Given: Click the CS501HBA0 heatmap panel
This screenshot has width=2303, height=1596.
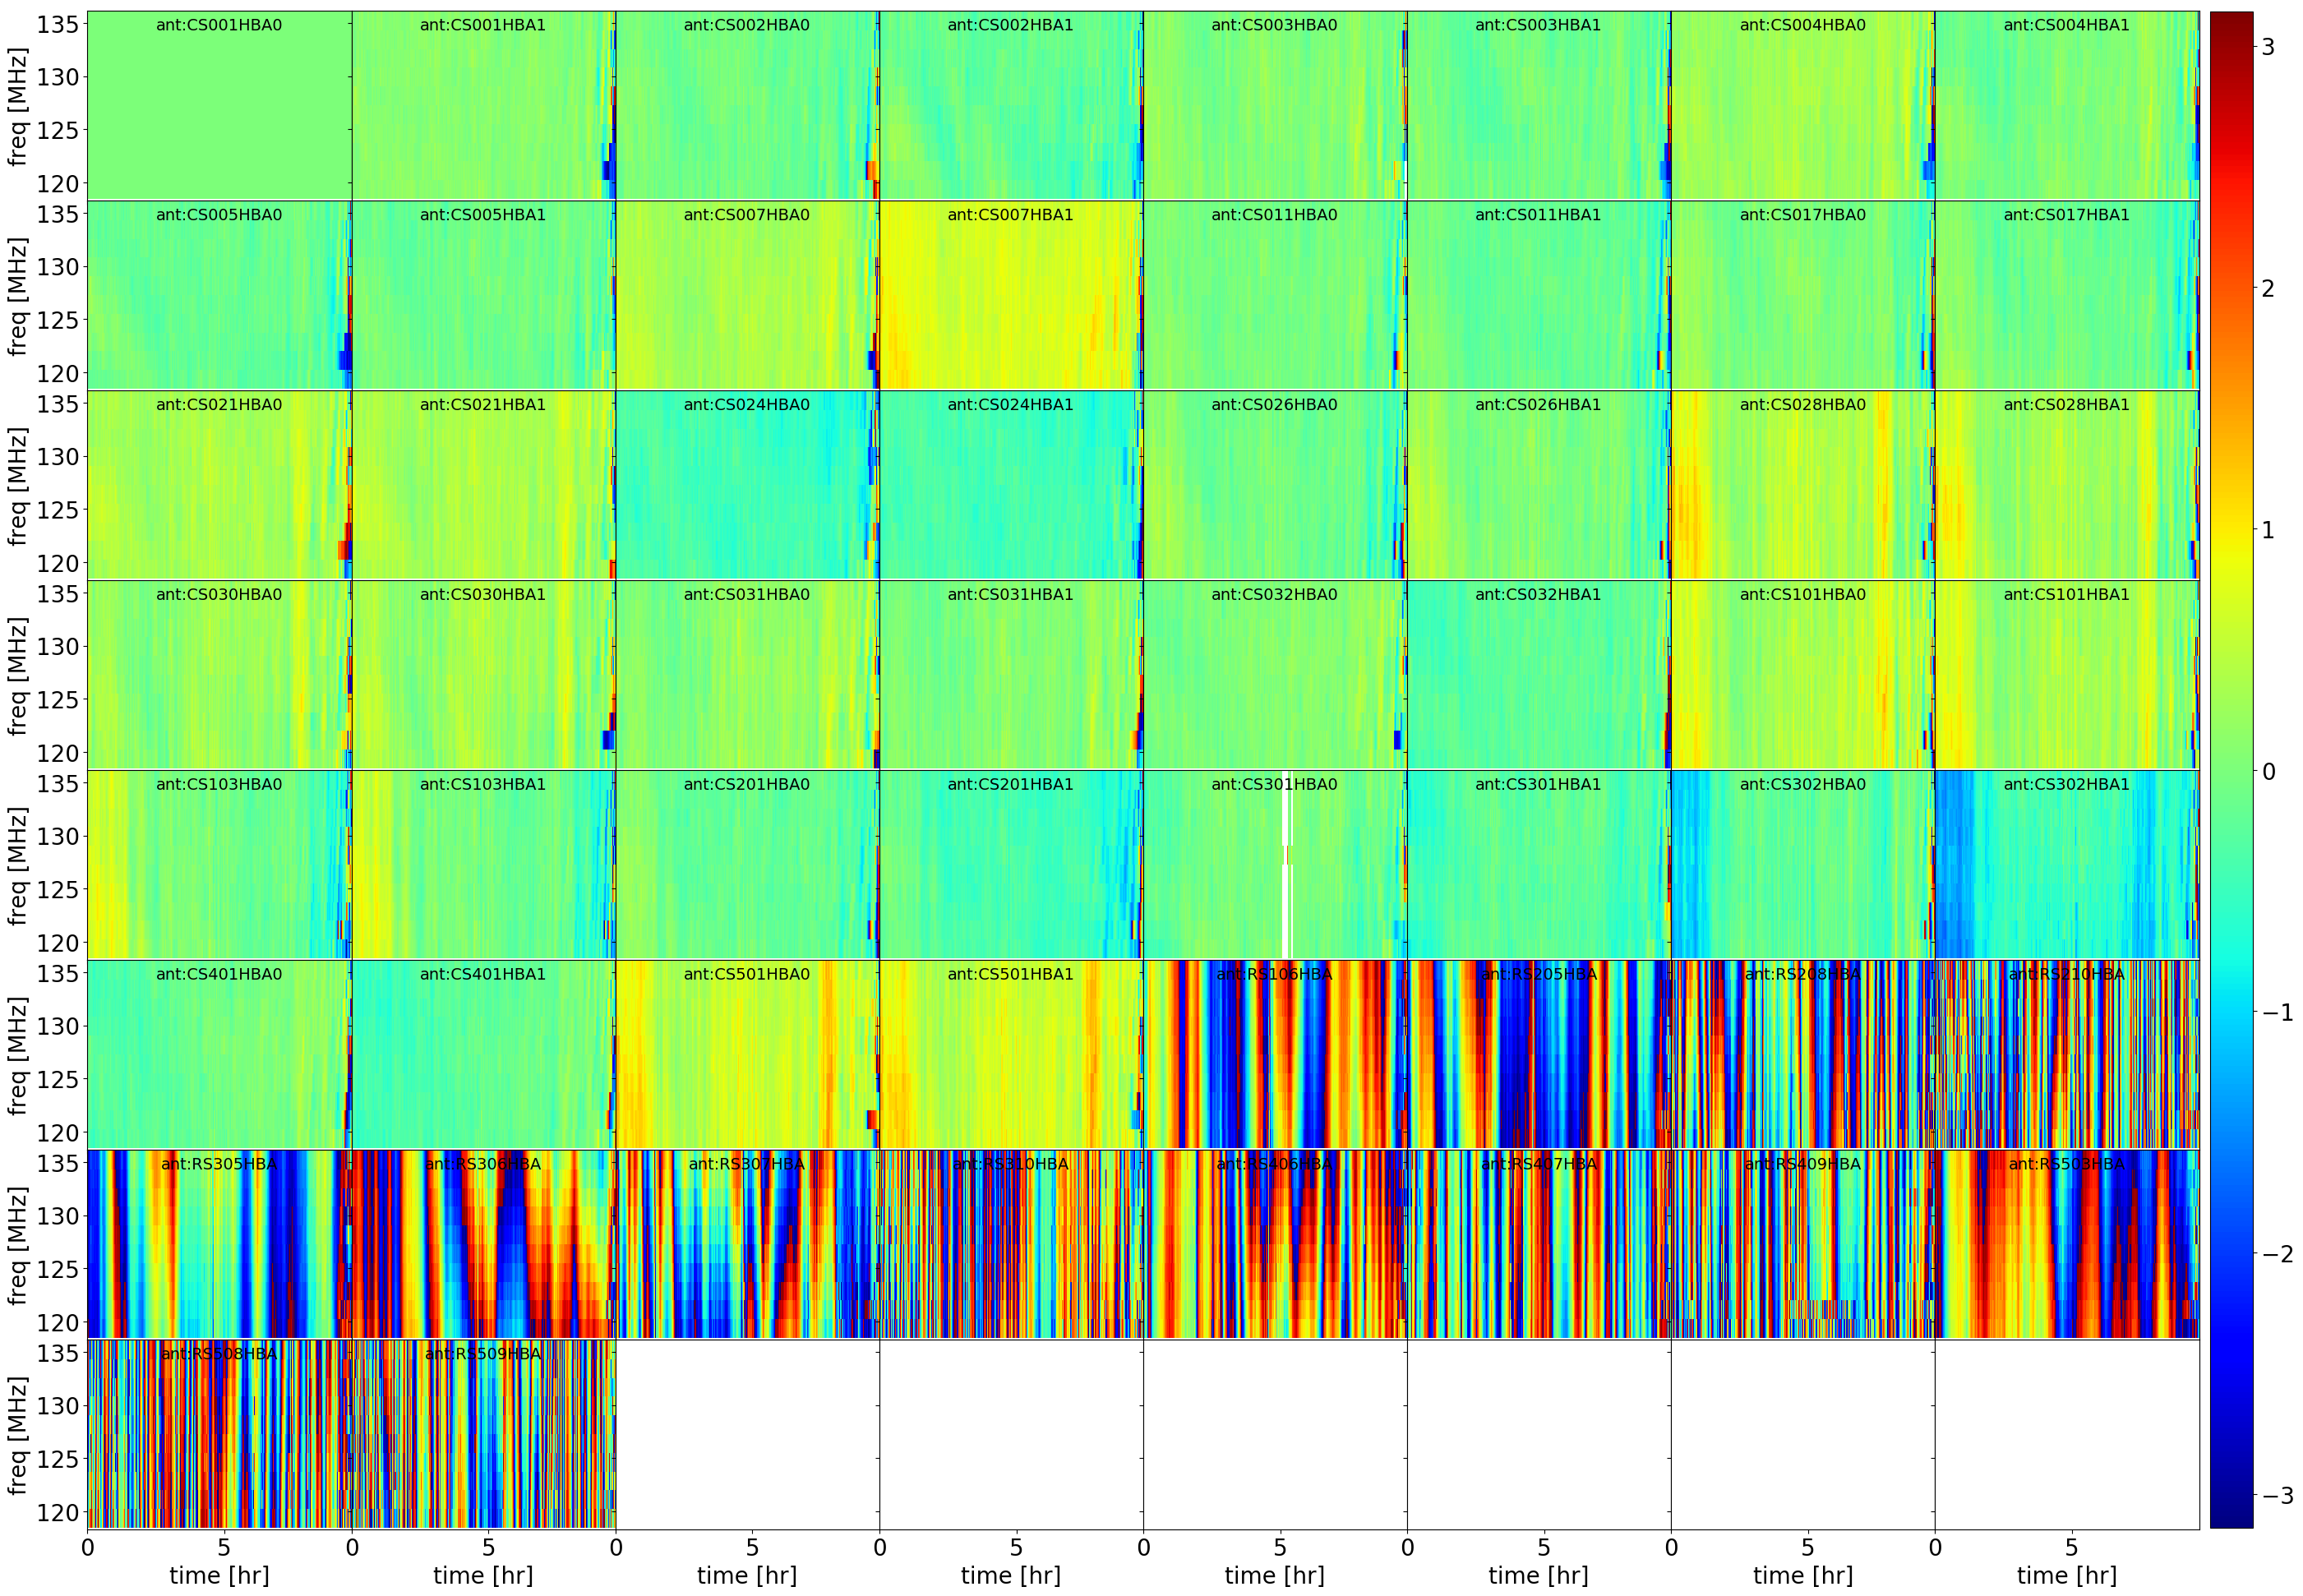Looking at the screenshot, I should point(747,1055).
